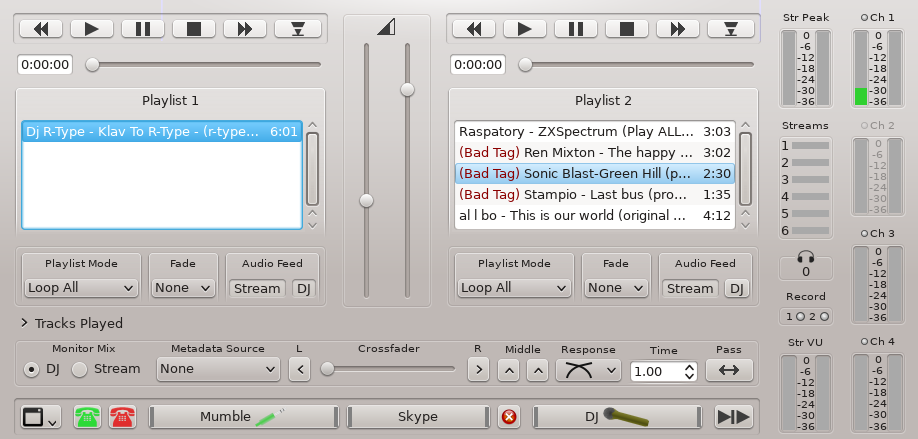Click the left volume fader knob
The height and width of the screenshot is (439, 918).
[x=366, y=201]
